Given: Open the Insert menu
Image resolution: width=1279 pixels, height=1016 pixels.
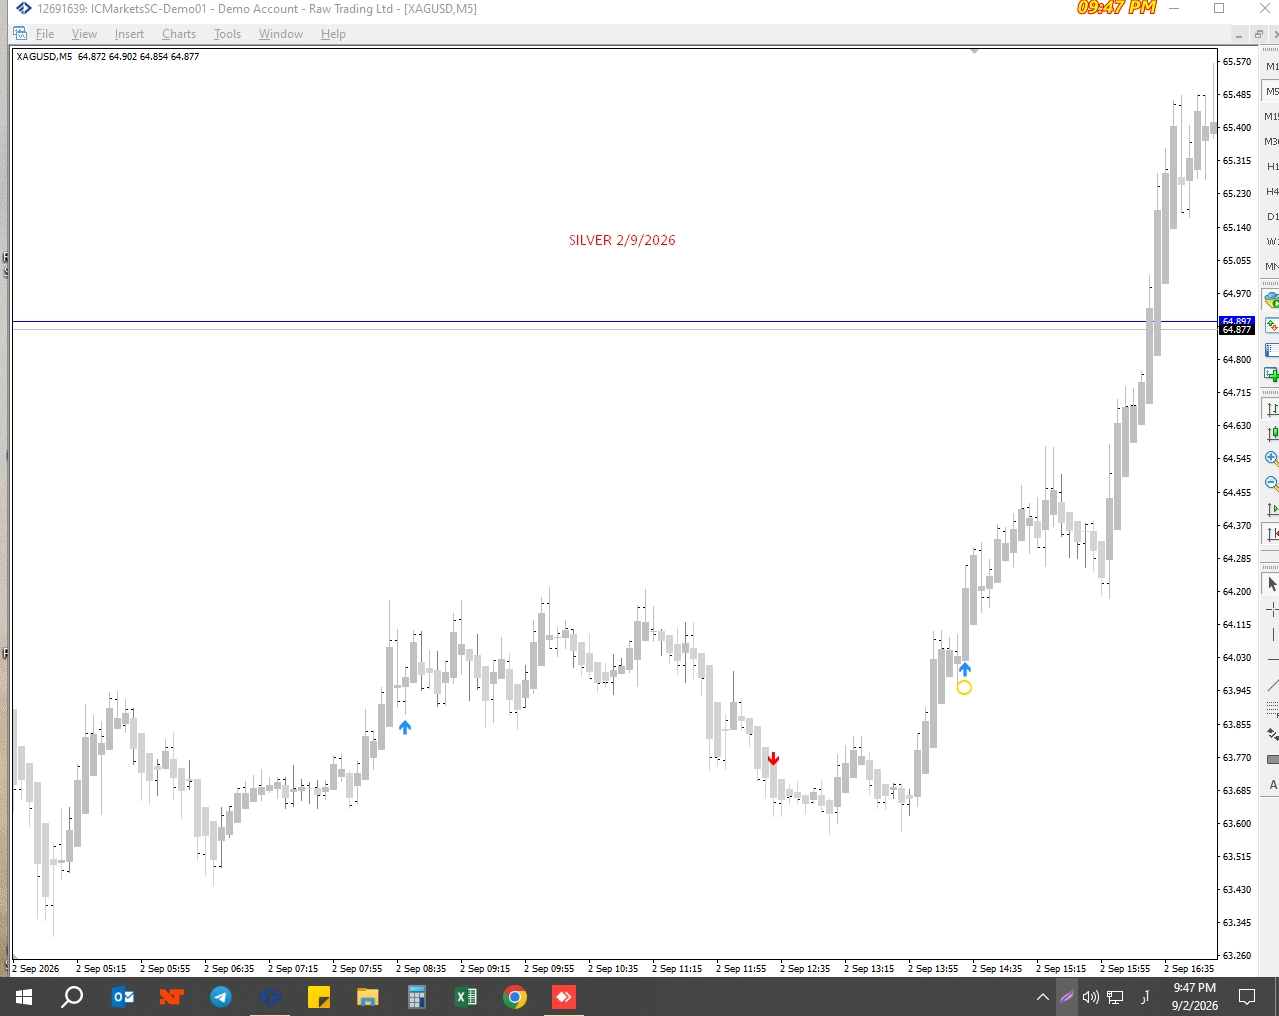Looking at the screenshot, I should click(129, 34).
